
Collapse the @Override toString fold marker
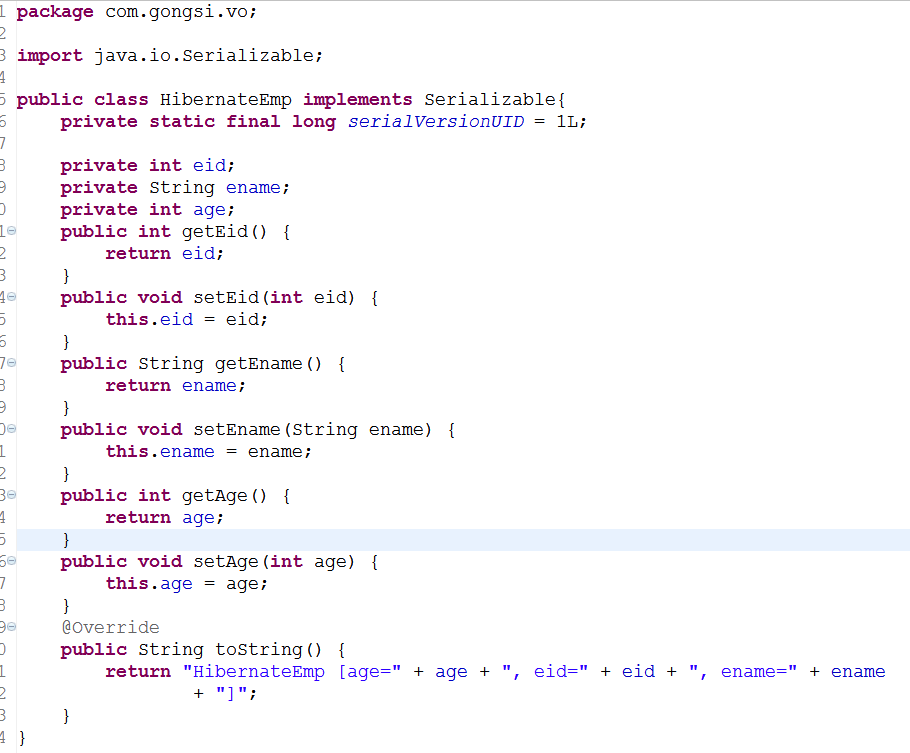tap(11, 627)
